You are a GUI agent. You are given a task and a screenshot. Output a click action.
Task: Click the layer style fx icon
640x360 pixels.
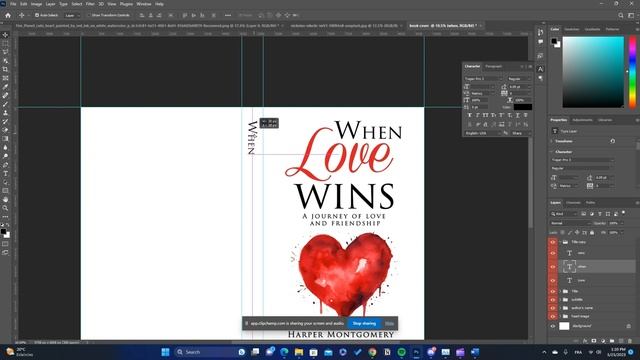point(585,341)
